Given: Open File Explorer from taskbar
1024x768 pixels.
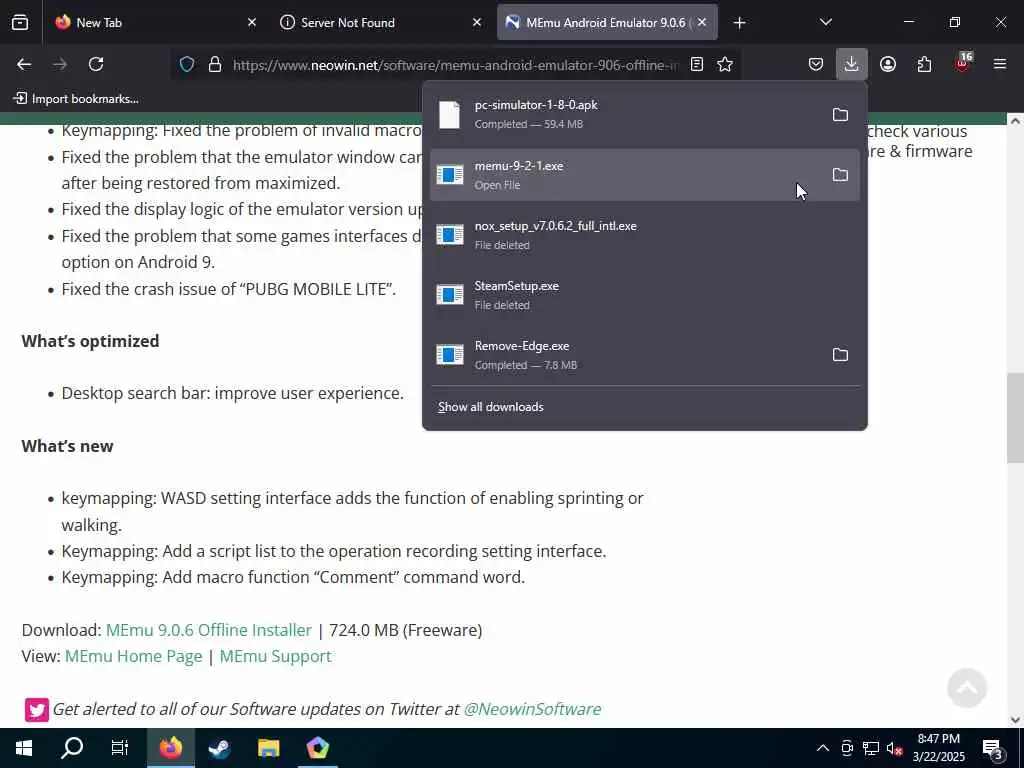Looking at the screenshot, I should pyautogui.click(x=268, y=748).
